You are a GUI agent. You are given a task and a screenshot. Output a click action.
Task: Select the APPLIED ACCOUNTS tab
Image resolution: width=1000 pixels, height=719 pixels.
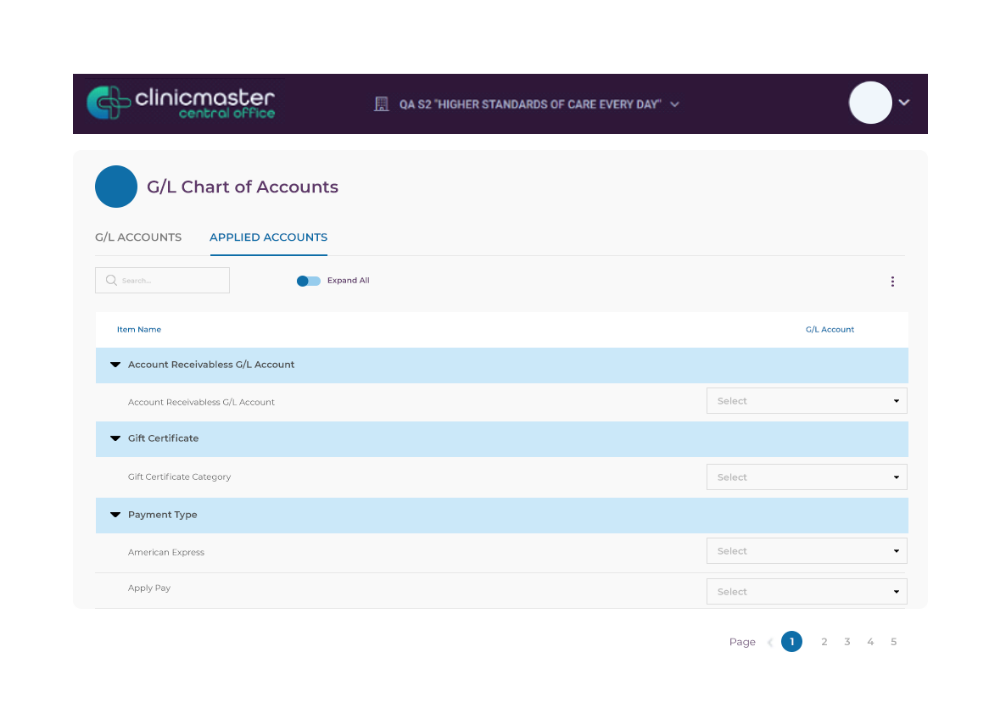268,237
